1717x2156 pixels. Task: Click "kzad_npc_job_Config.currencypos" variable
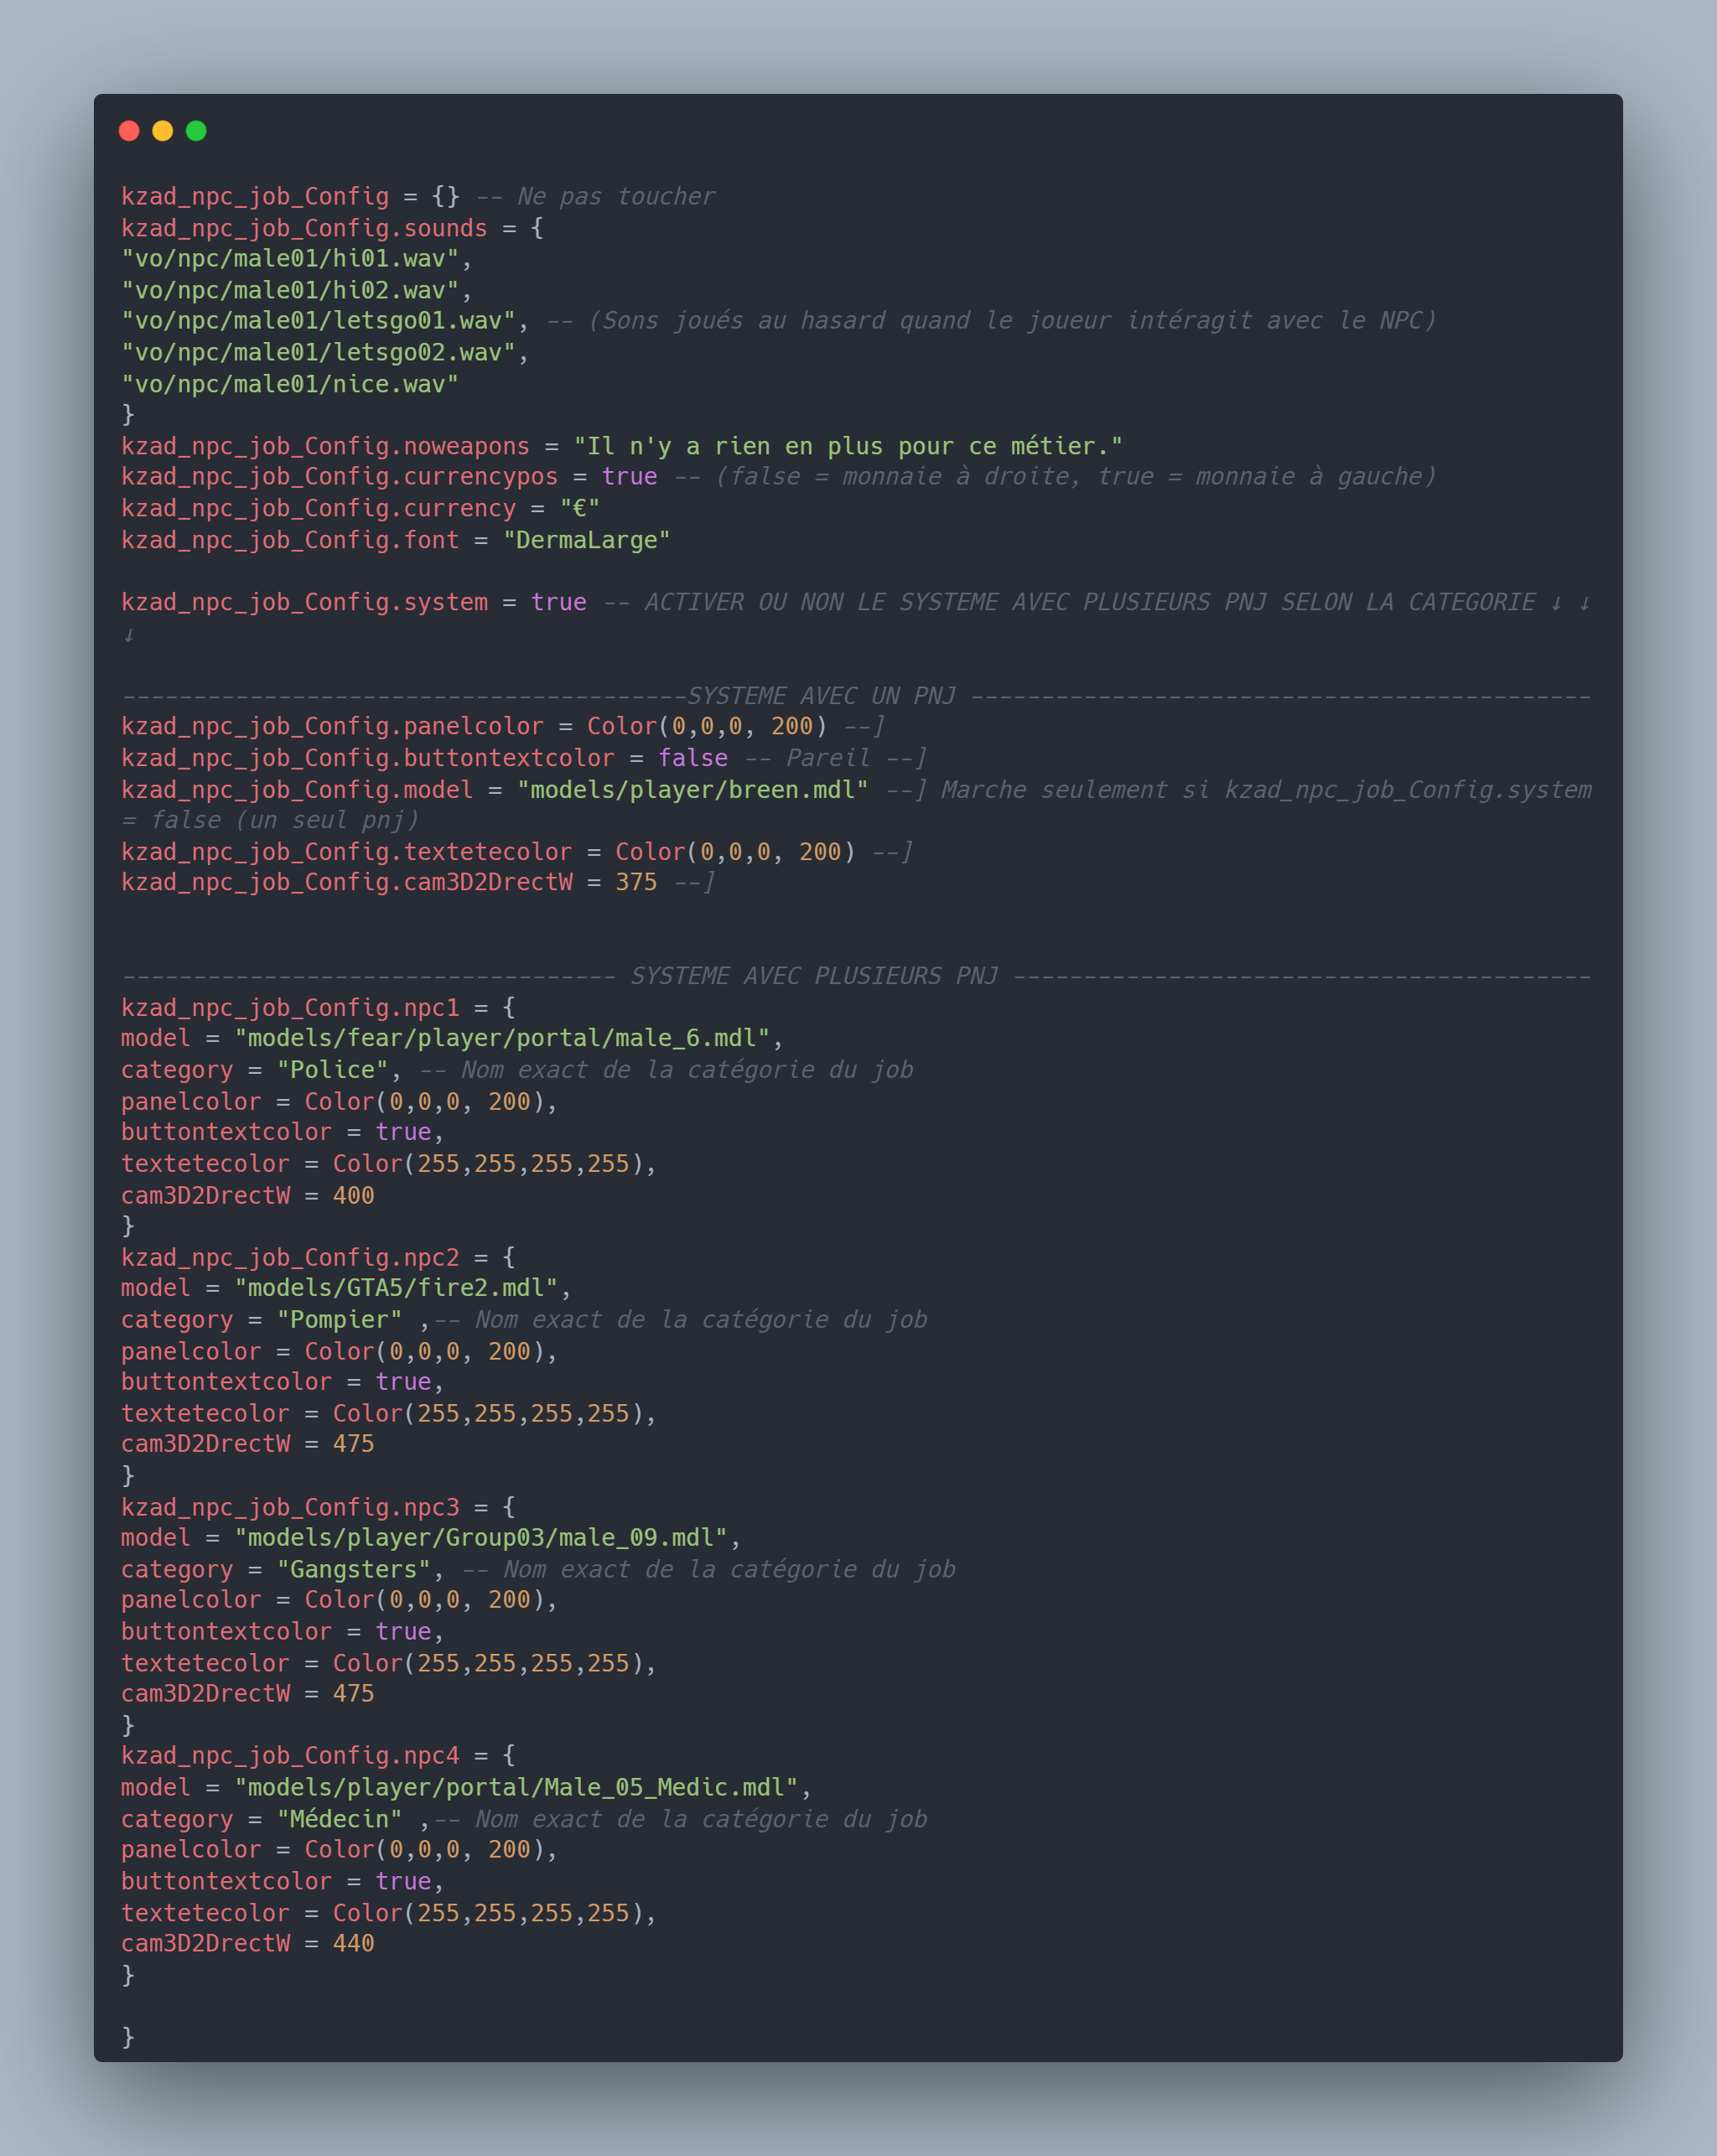(x=339, y=477)
